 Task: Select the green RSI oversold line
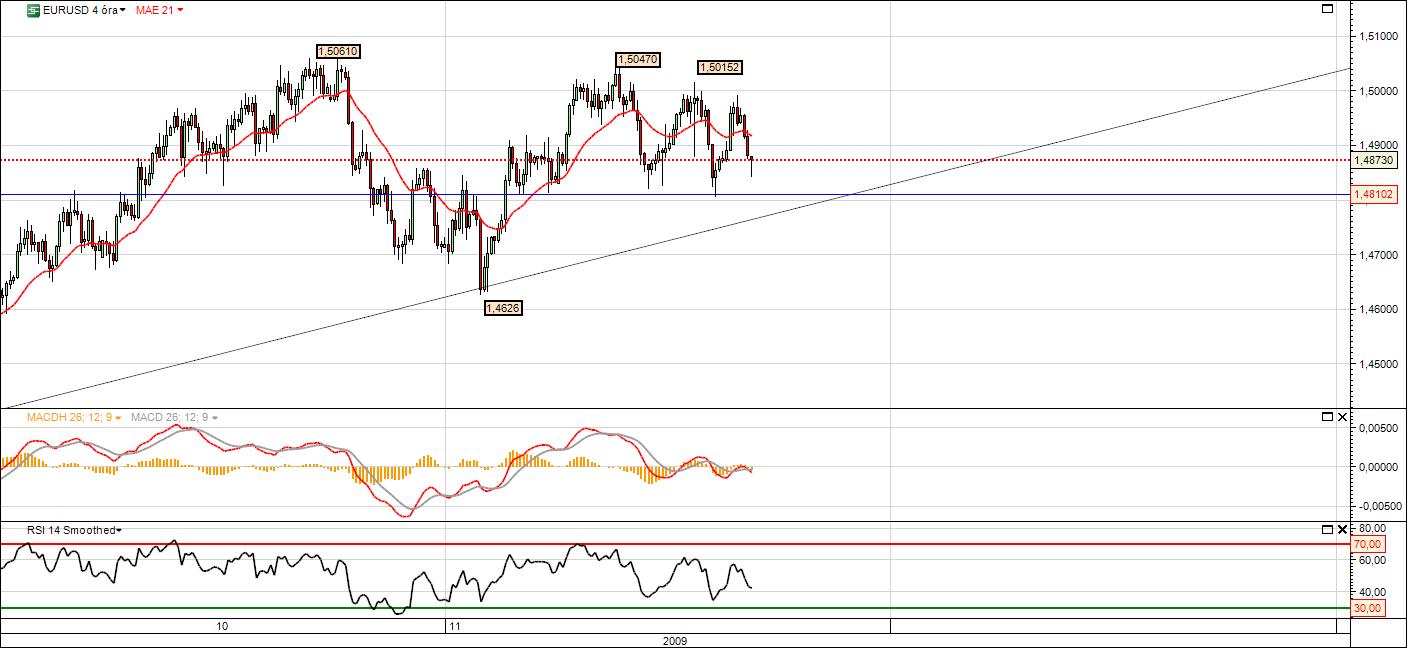(x=675, y=608)
